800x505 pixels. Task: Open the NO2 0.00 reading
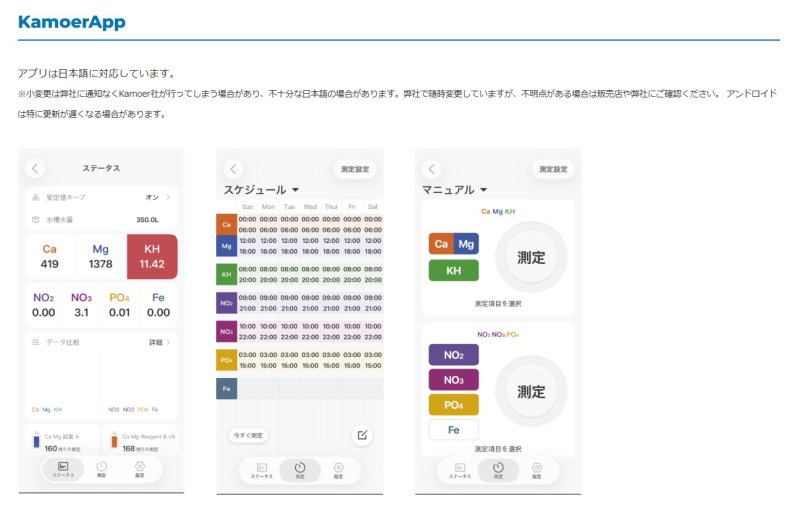43,305
